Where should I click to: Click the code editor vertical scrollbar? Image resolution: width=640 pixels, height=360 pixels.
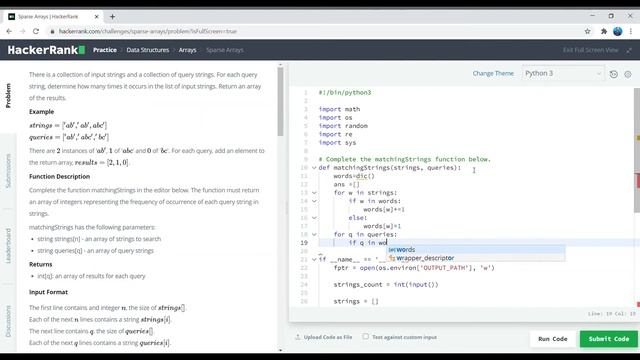coord(637,150)
